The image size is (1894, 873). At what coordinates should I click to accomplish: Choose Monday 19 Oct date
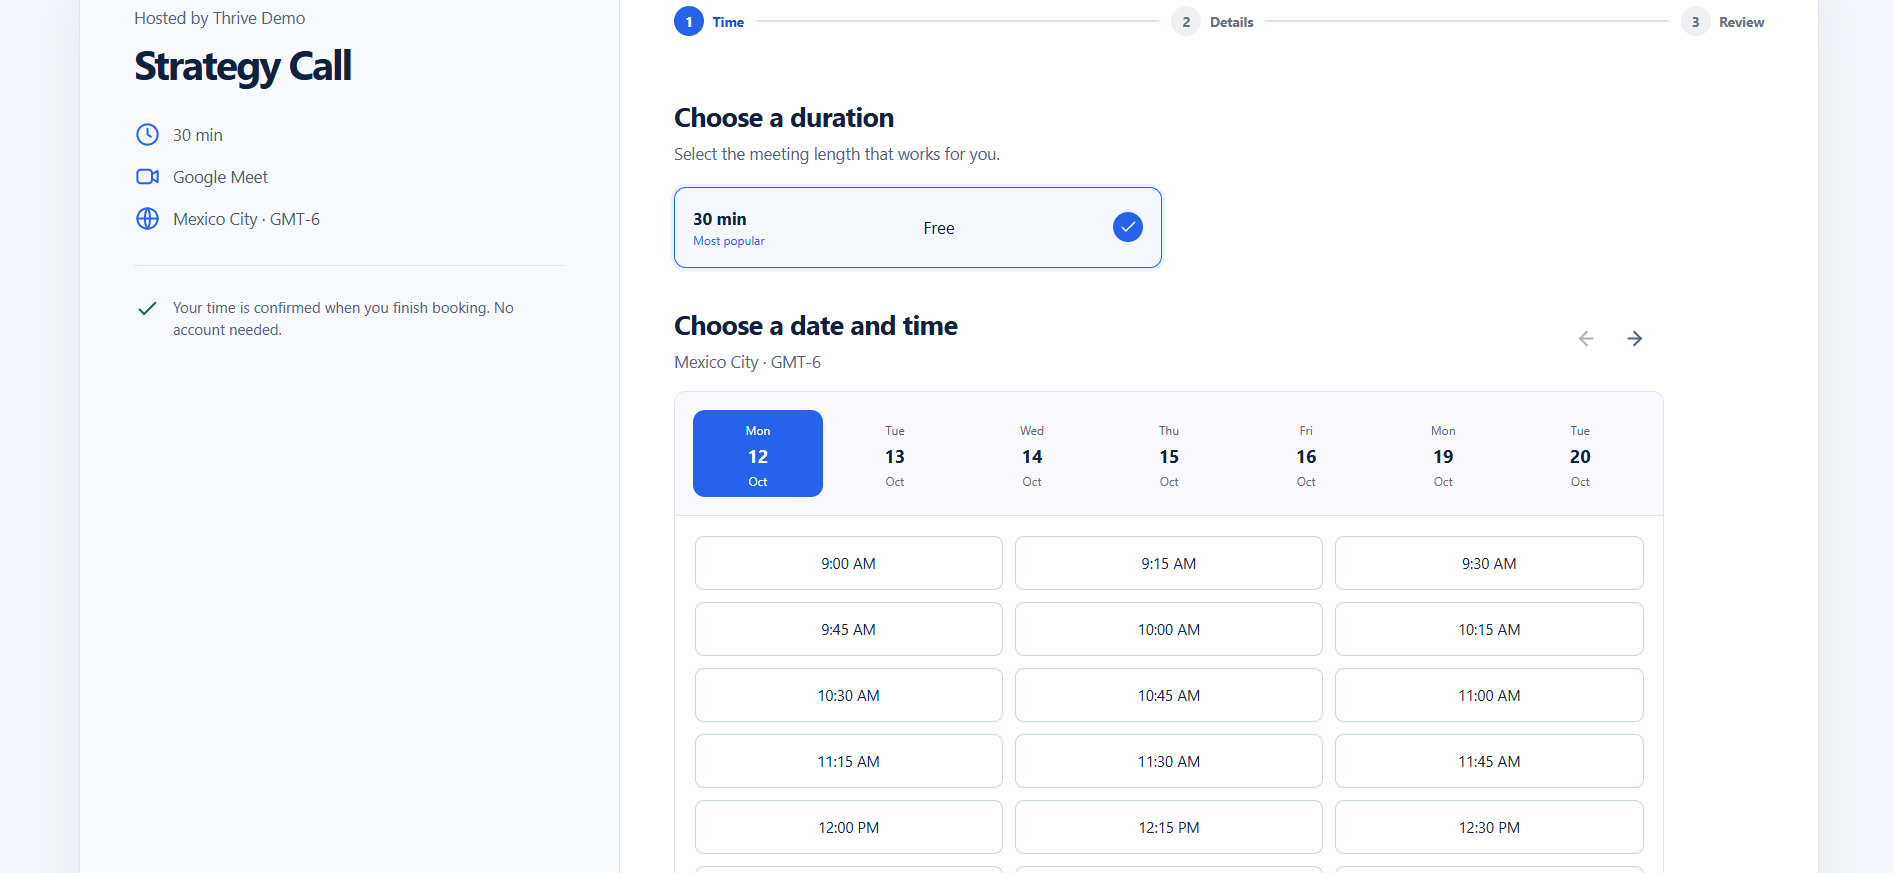tap(1443, 453)
